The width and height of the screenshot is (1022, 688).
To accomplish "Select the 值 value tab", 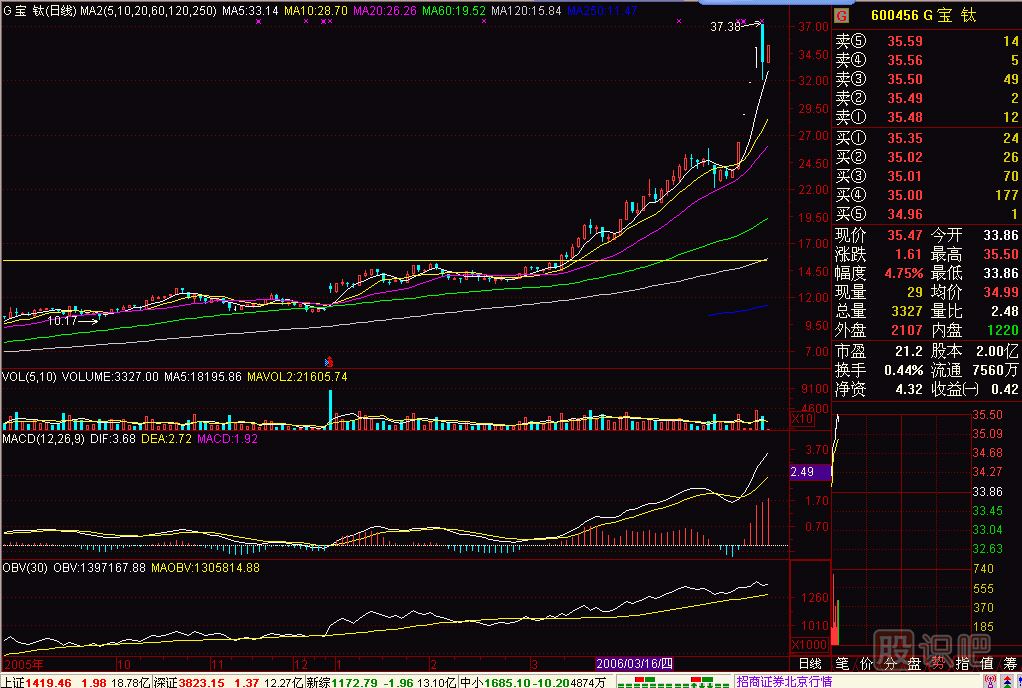I will (x=987, y=663).
